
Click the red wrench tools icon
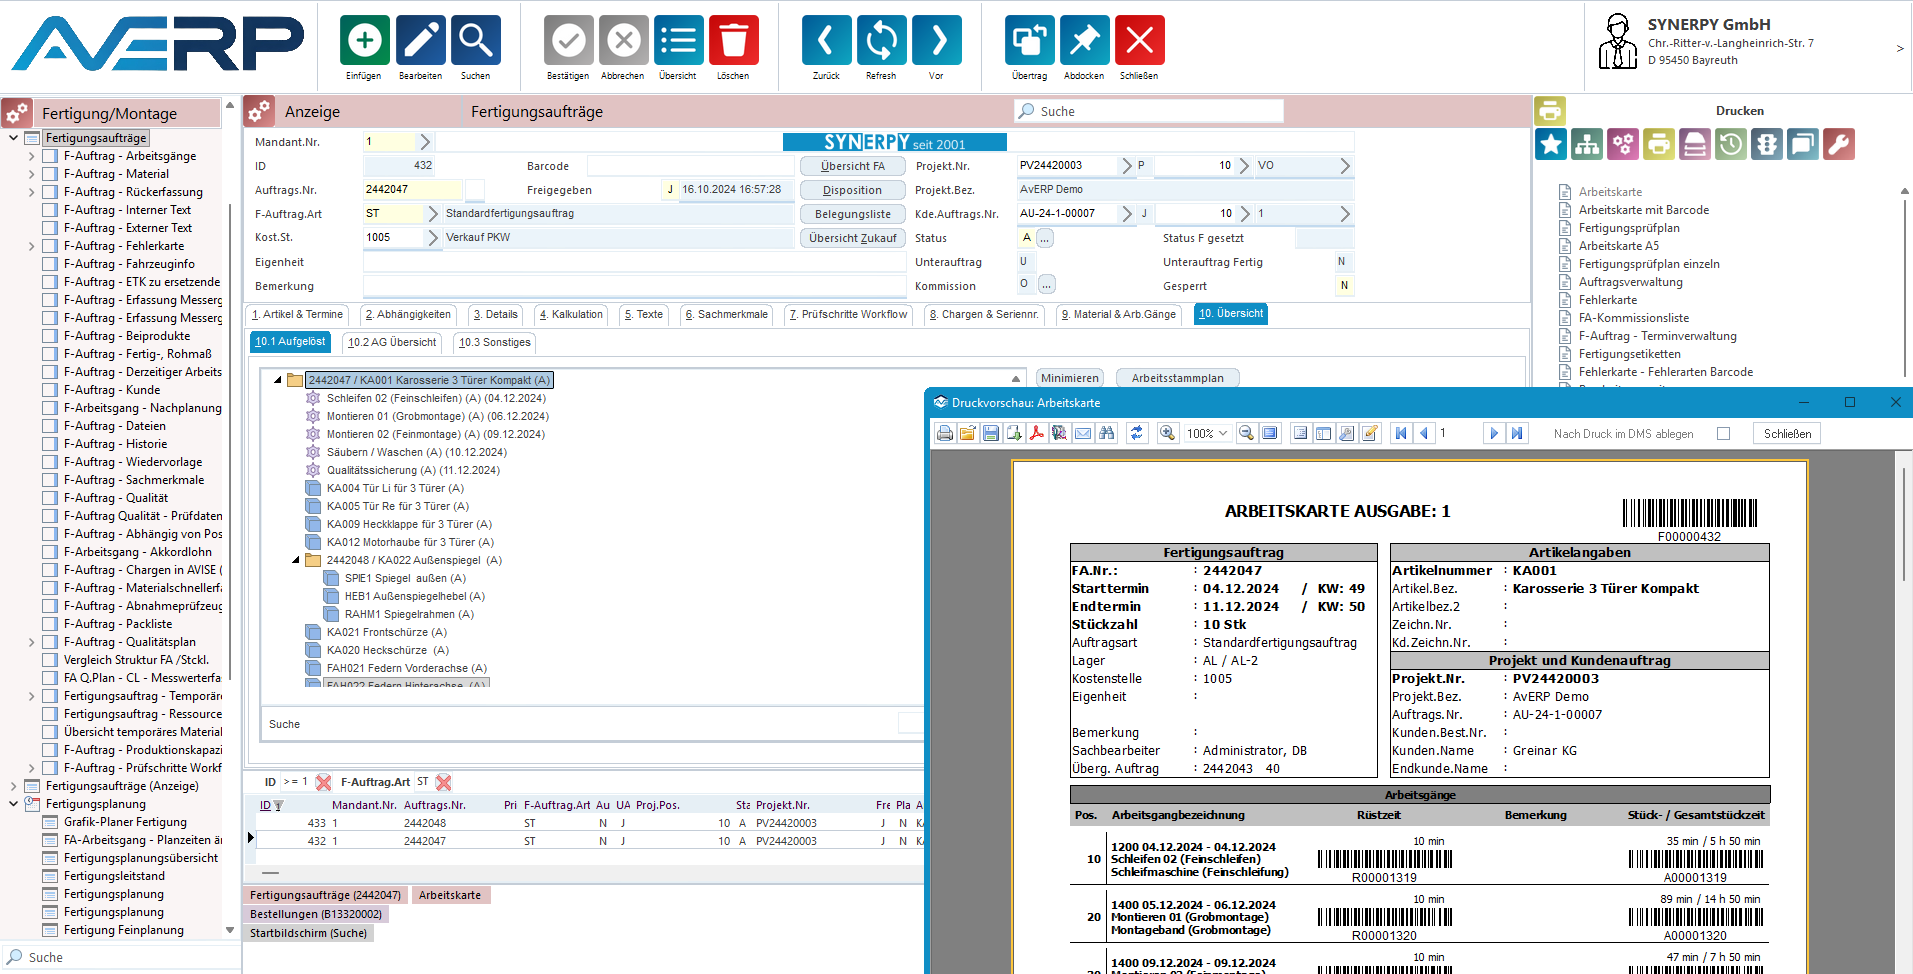[x=1838, y=145]
